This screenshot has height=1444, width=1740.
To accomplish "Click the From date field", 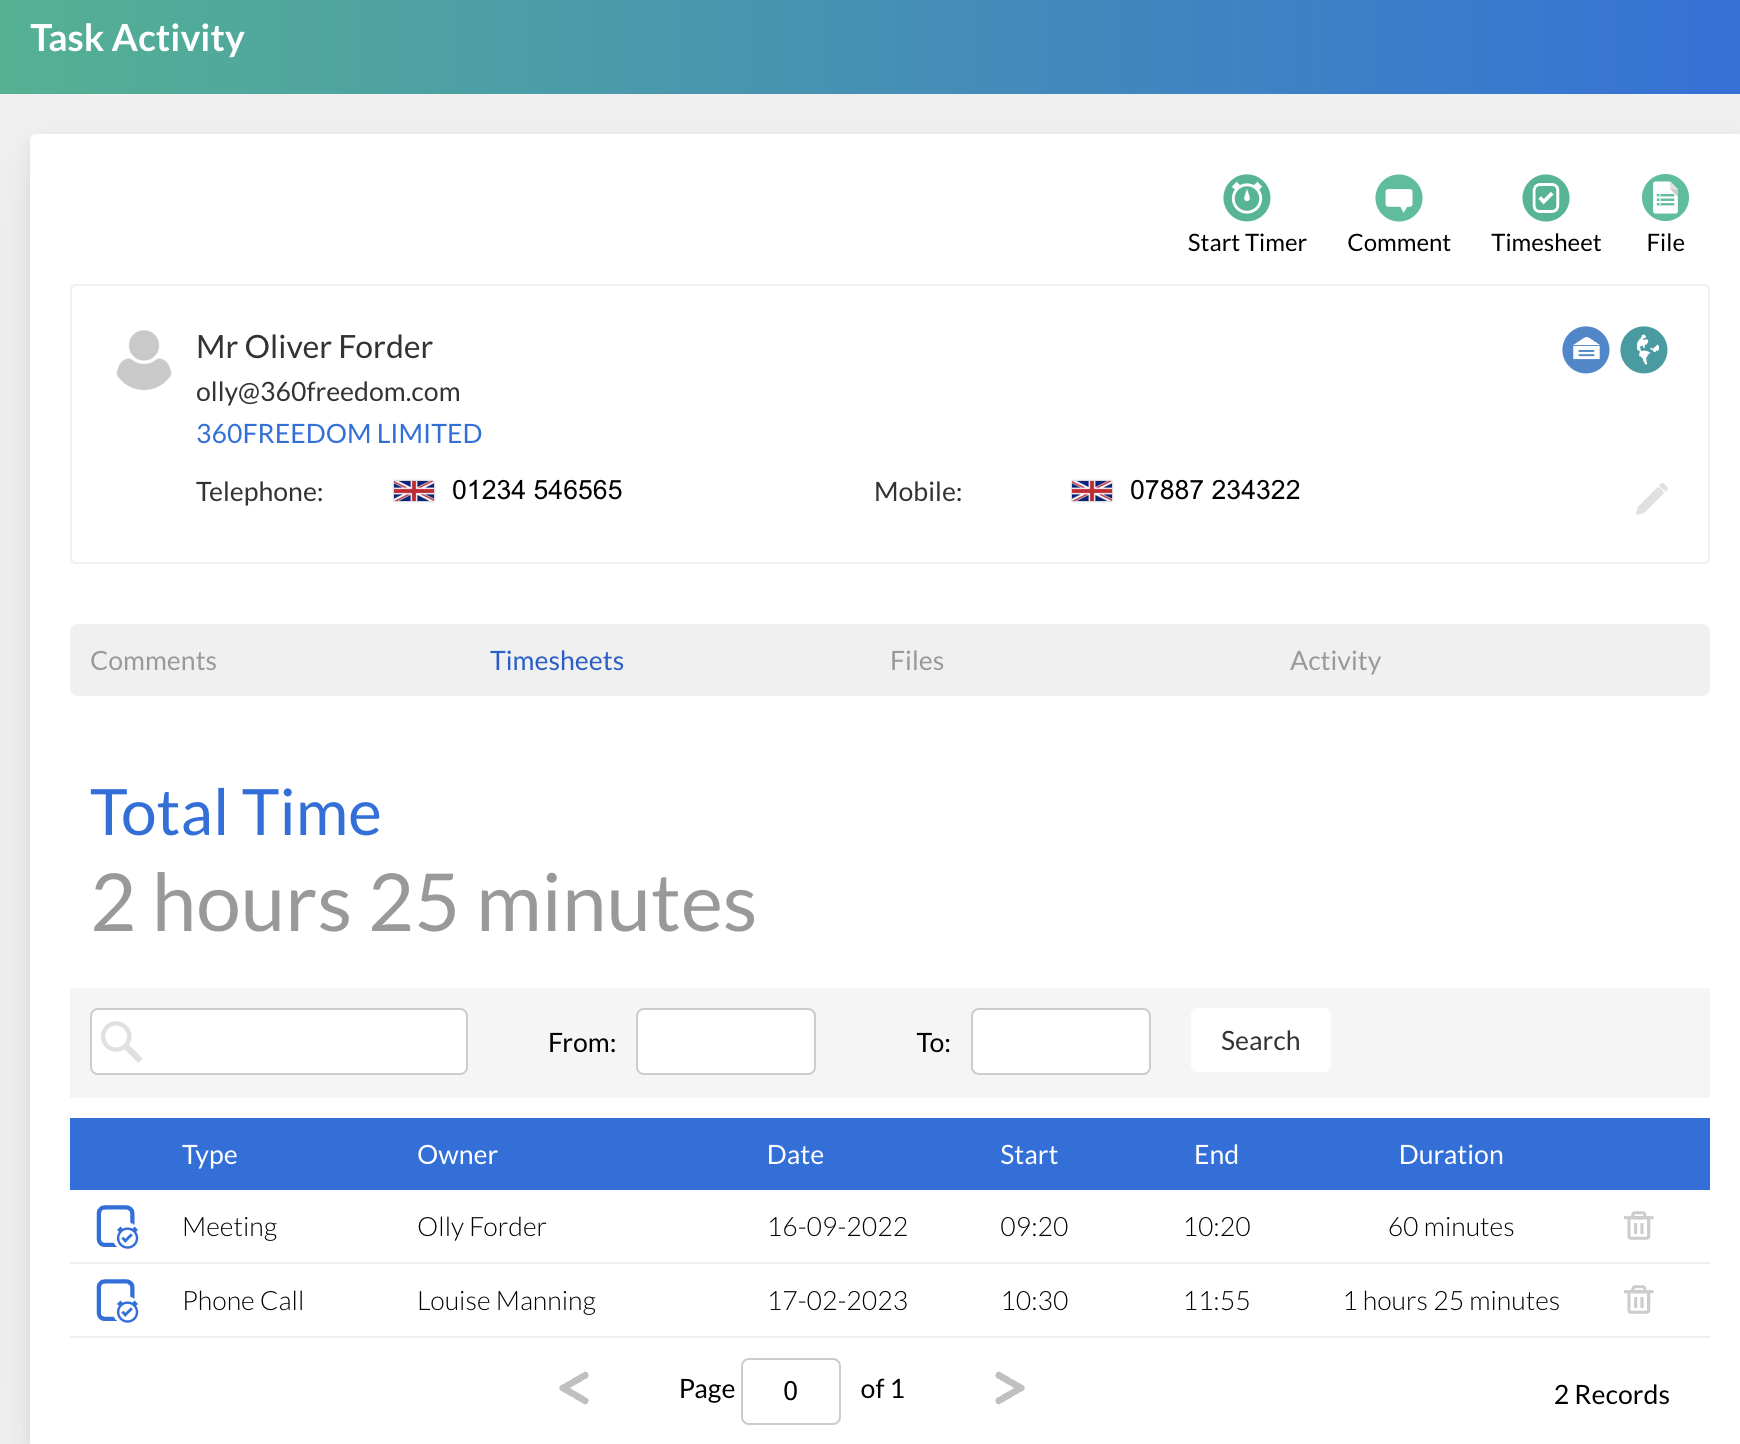I will point(725,1041).
